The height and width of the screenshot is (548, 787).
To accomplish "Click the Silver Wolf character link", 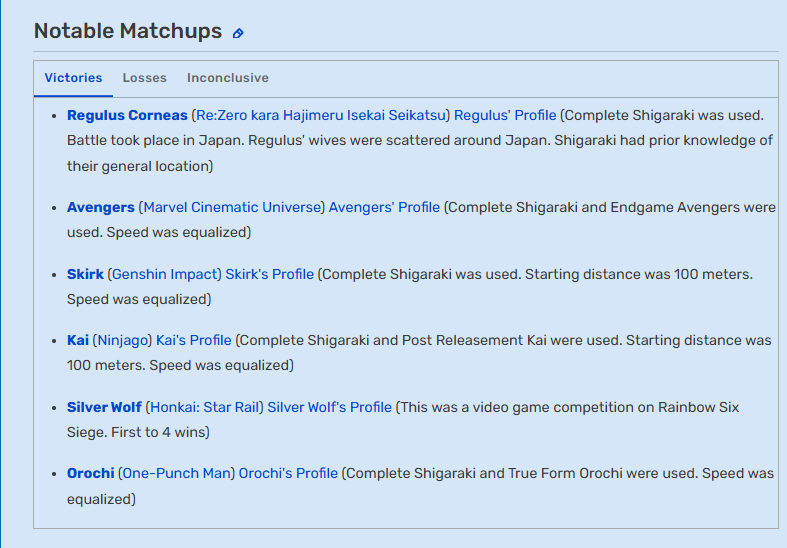I will pyautogui.click(x=104, y=407).
